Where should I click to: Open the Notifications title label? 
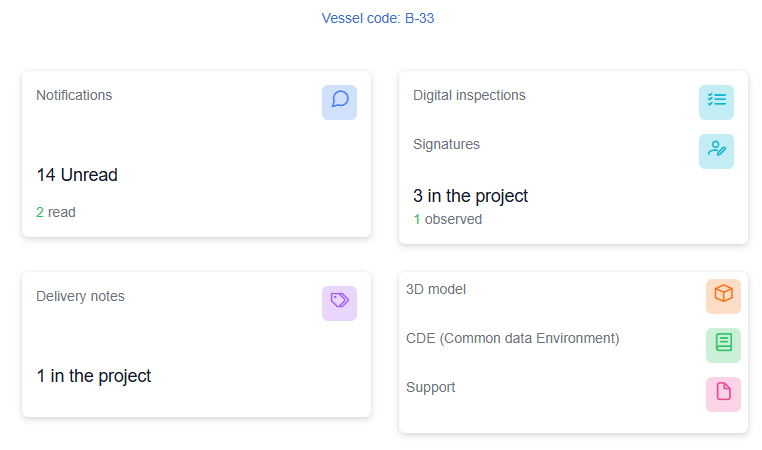pyautogui.click(x=74, y=95)
